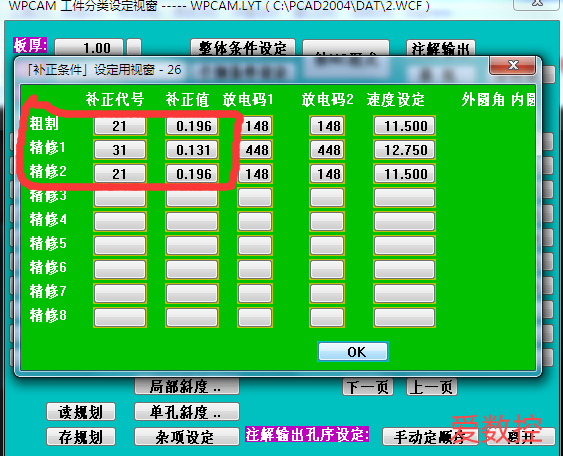Go to 上一页 in WPCAM window
This screenshot has height=456, width=563.
click(x=432, y=387)
